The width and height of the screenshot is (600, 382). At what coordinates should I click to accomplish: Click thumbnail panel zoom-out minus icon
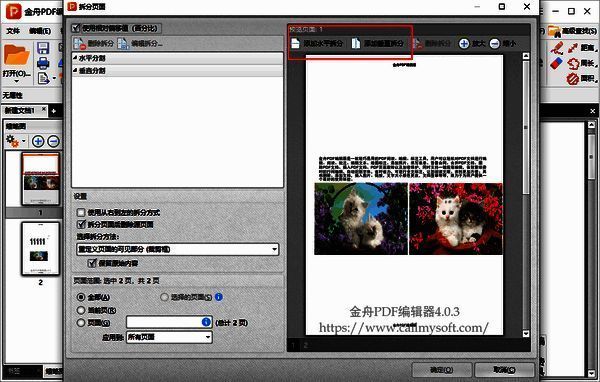click(x=54, y=142)
